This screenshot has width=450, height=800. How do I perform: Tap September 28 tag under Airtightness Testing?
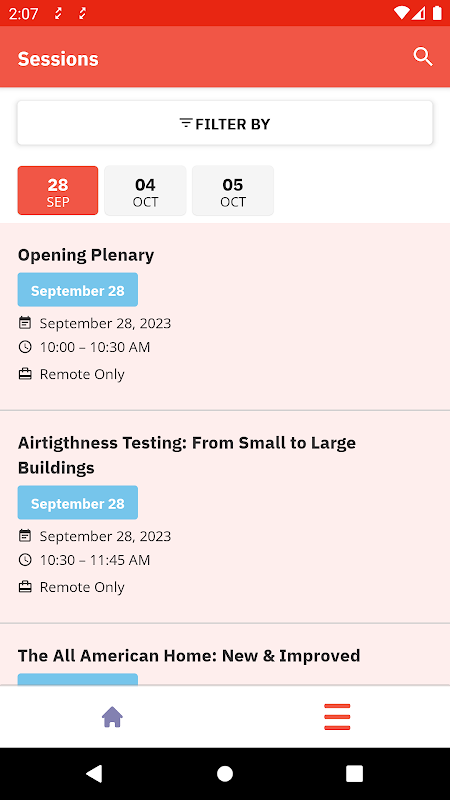point(78,503)
